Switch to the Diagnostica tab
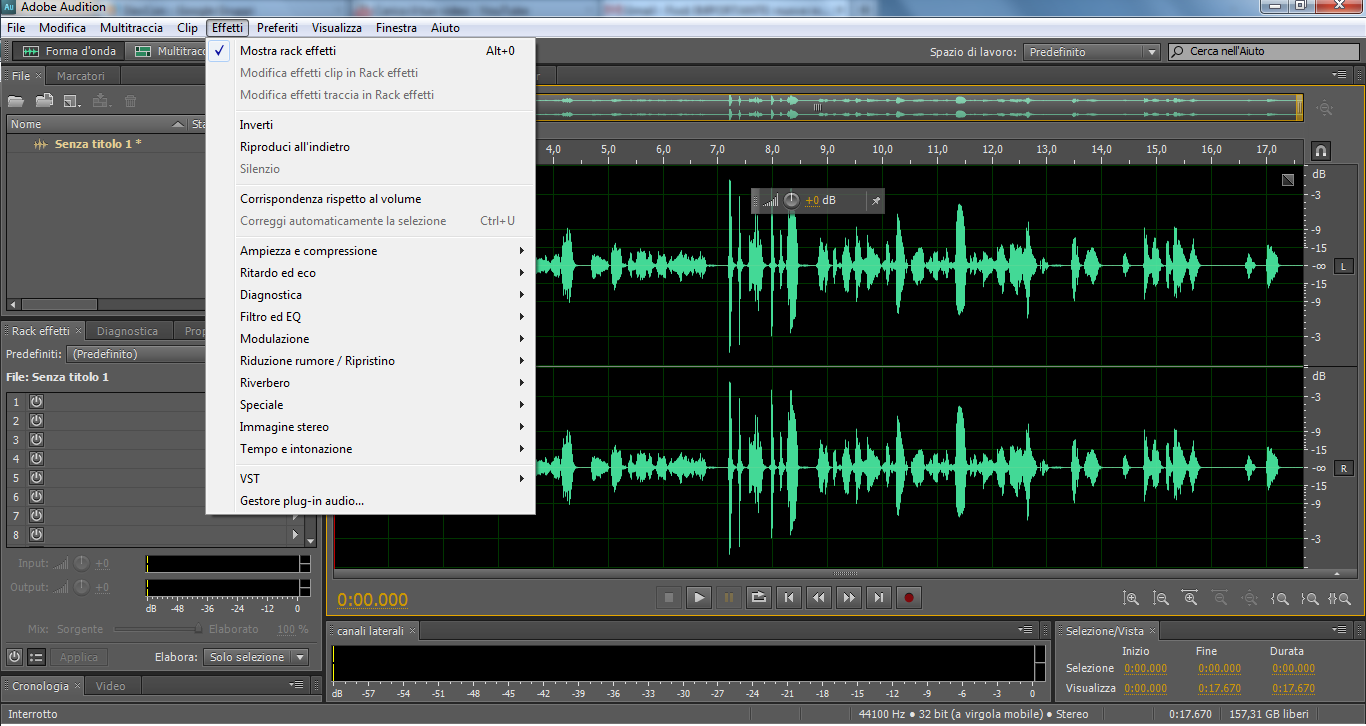The image size is (1366, 726). click(127, 331)
